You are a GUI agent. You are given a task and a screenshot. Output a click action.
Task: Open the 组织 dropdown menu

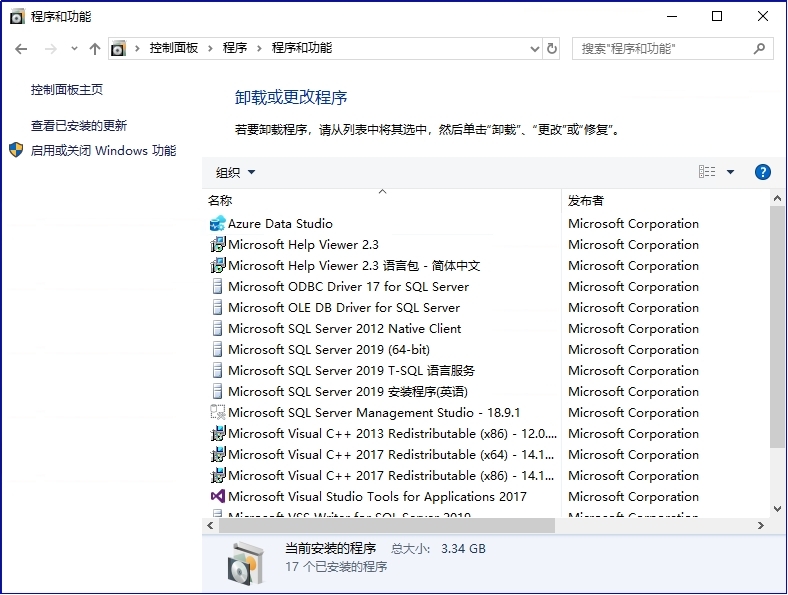[235, 172]
